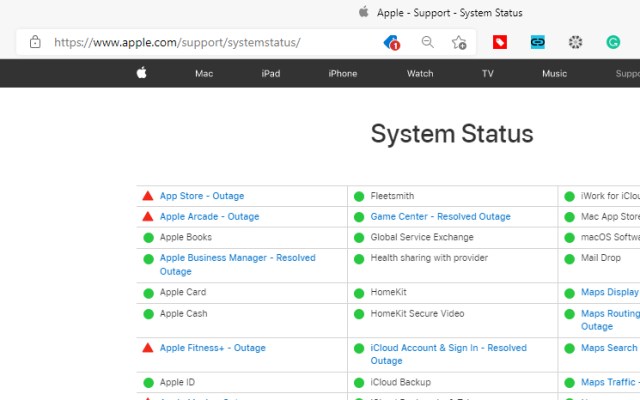
Task: Click green status dot beside Fleetsmith
Action: click(x=359, y=196)
